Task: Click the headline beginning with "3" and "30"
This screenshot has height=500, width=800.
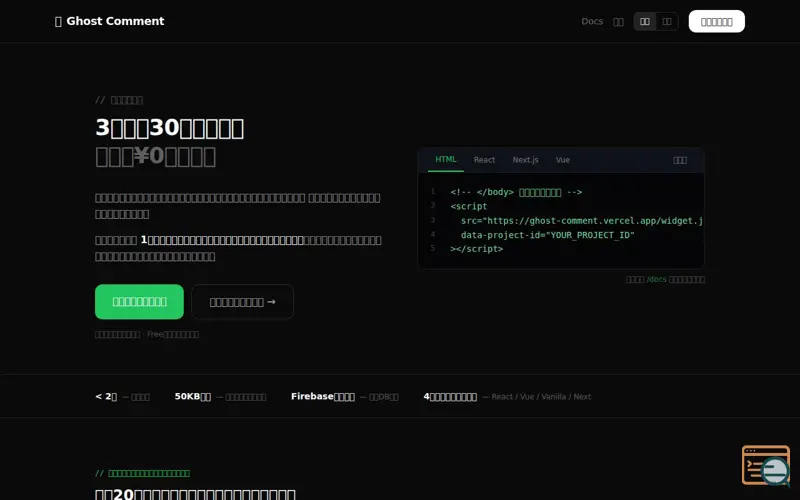Action: (x=169, y=128)
